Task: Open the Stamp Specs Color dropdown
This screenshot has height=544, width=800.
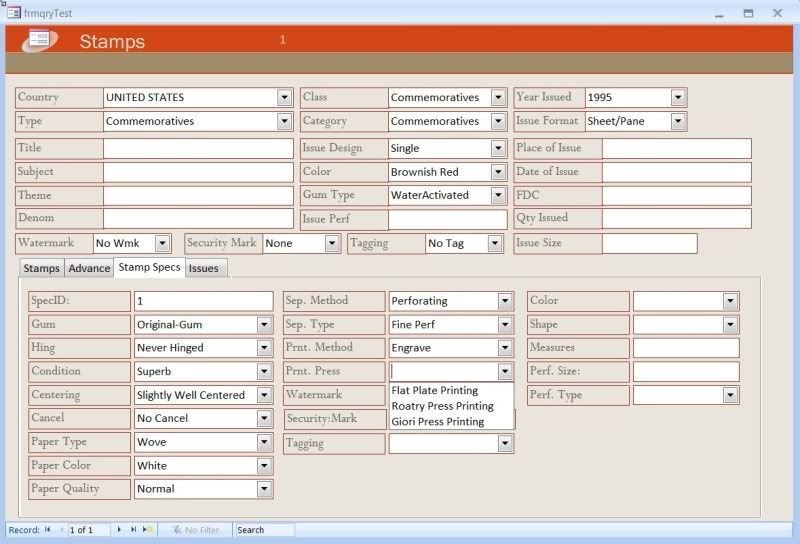Action: (x=731, y=301)
